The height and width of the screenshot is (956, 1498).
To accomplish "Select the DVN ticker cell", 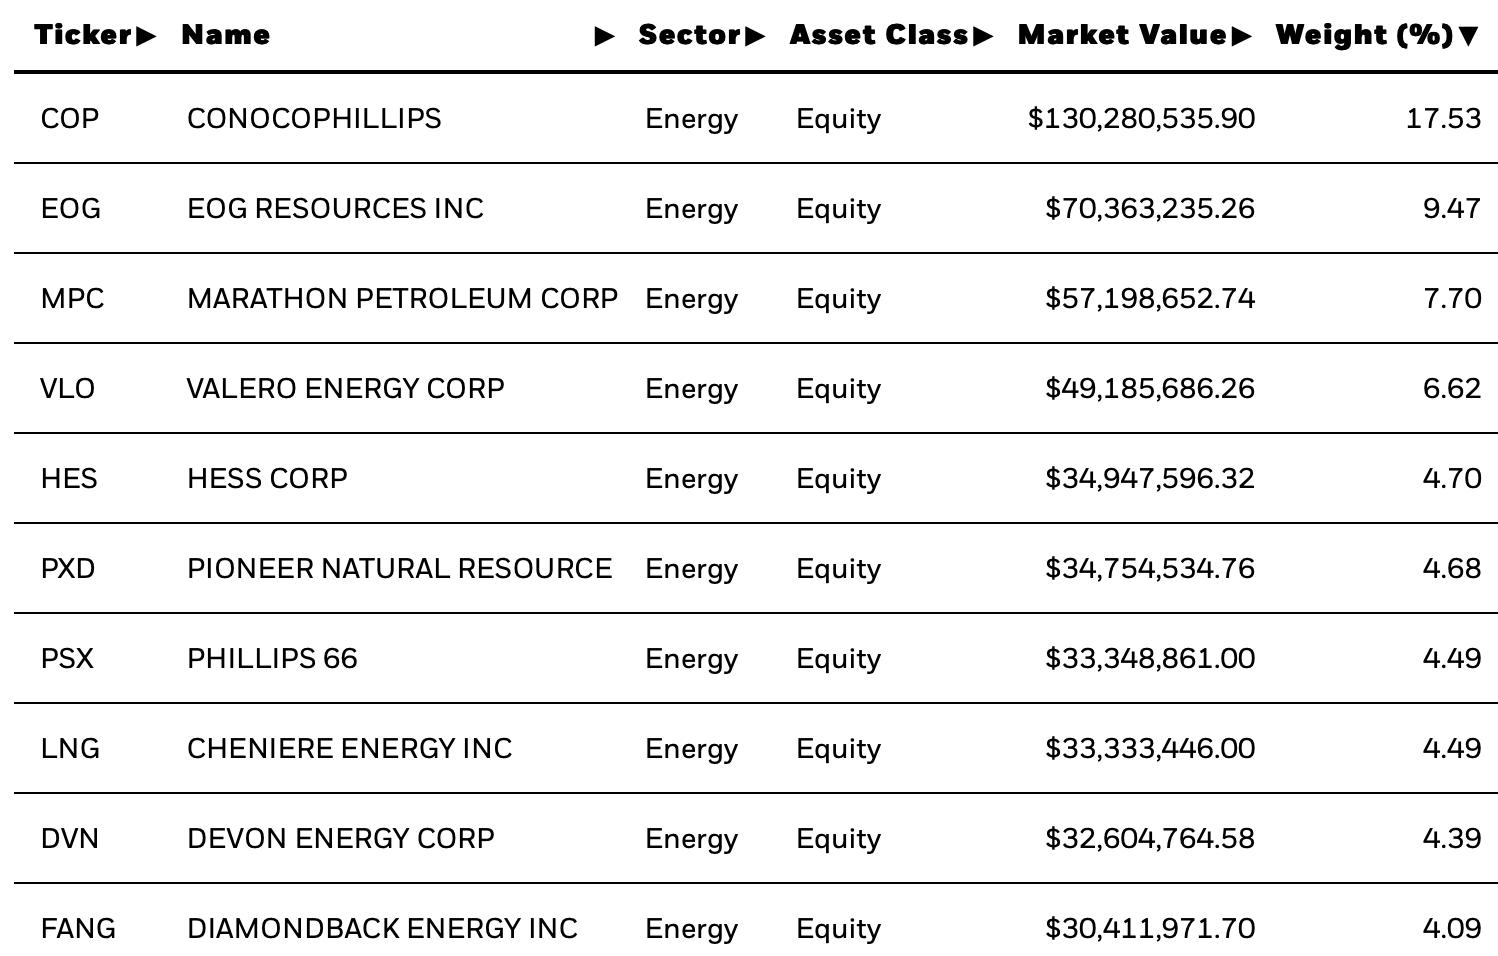I will click(70, 838).
